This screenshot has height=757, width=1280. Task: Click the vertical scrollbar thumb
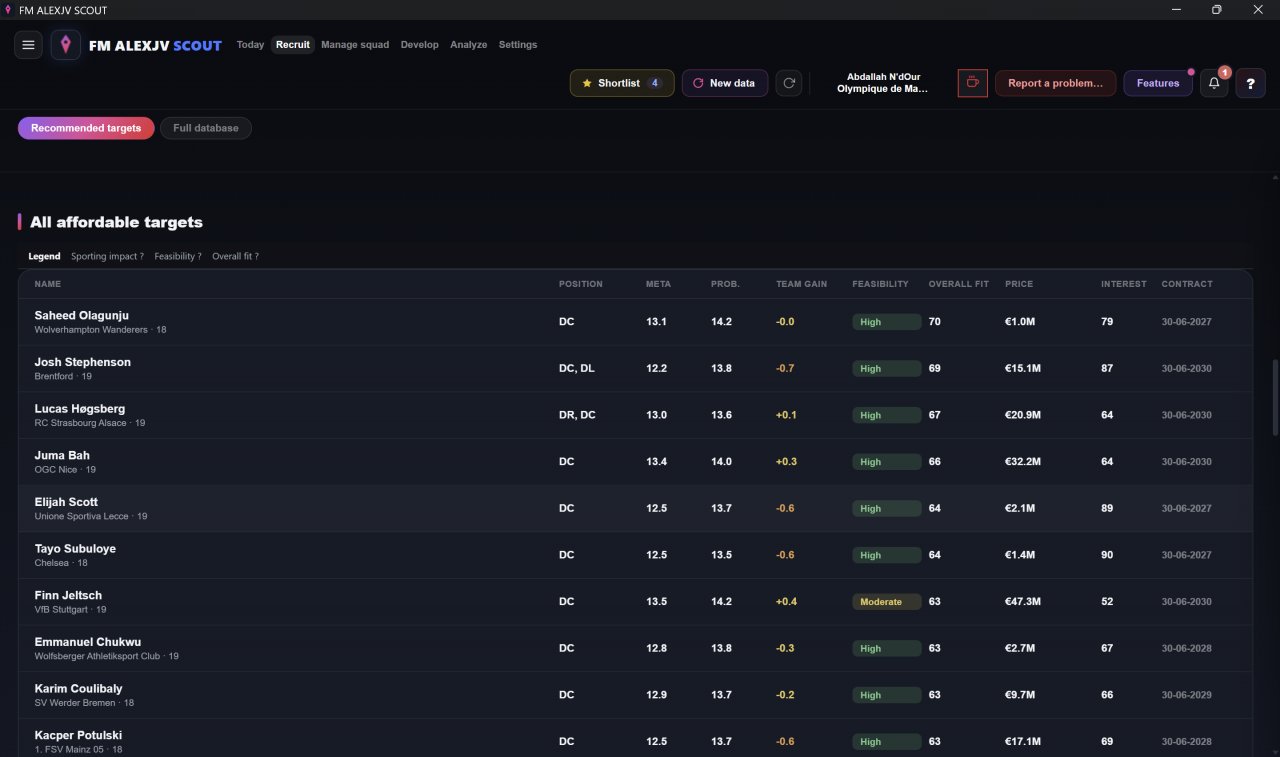[1274, 397]
